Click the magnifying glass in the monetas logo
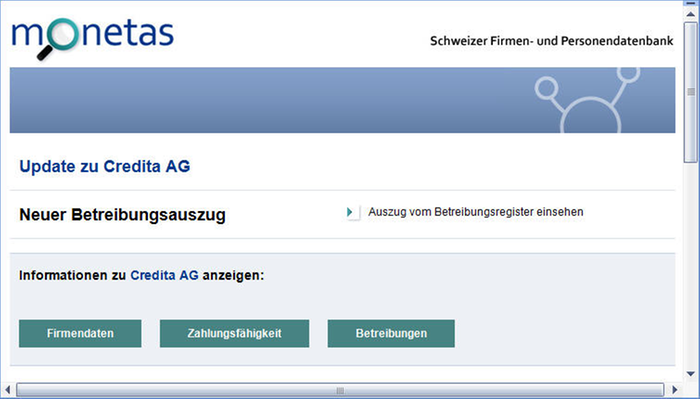 [58, 39]
